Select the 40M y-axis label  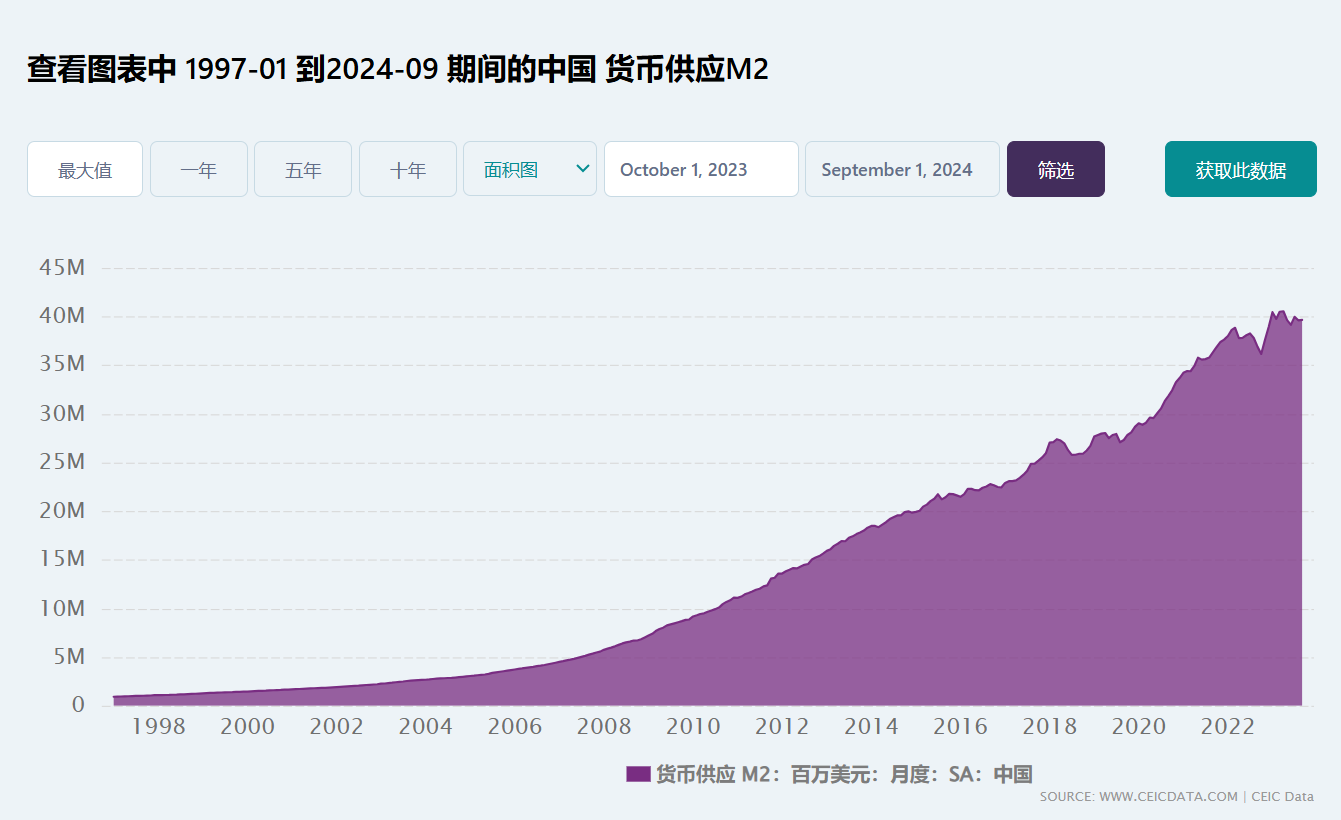[62, 316]
